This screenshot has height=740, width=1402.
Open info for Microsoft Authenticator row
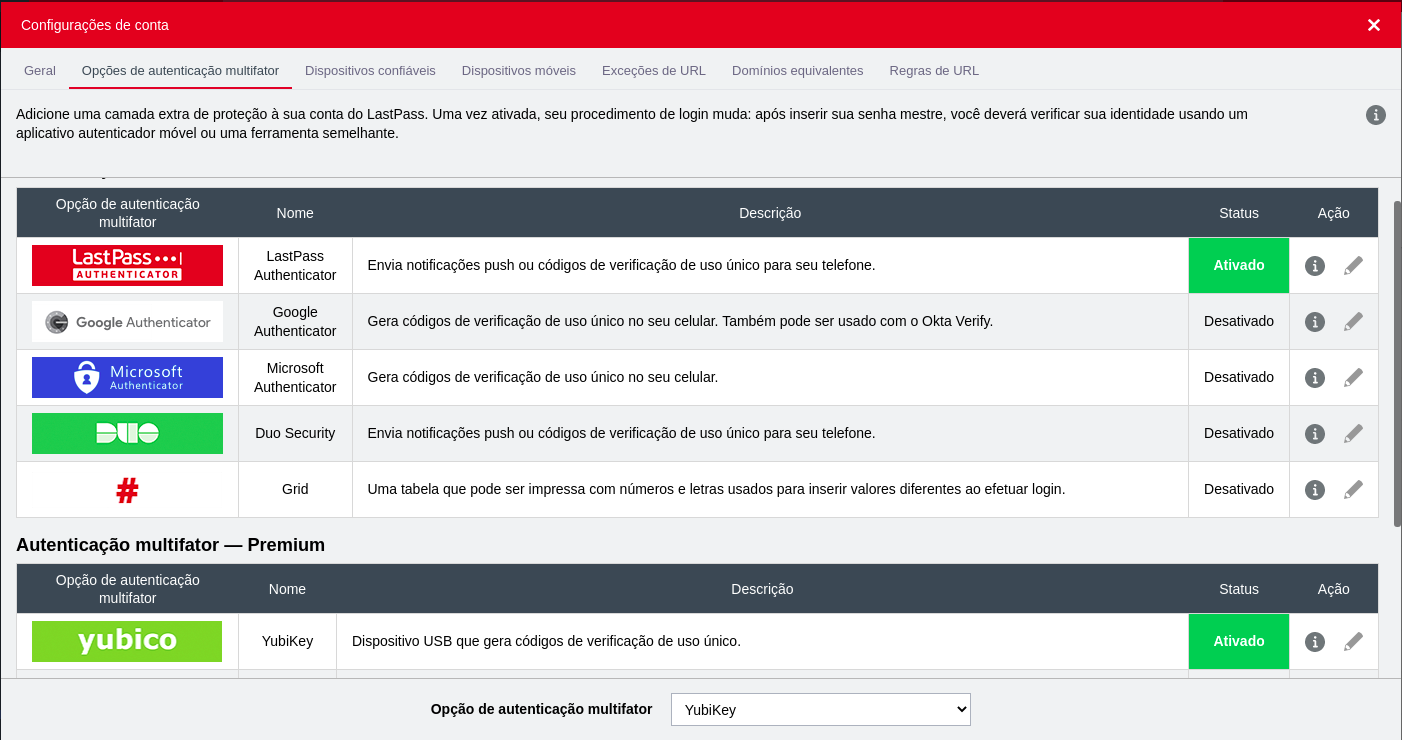(x=1315, y=378)
